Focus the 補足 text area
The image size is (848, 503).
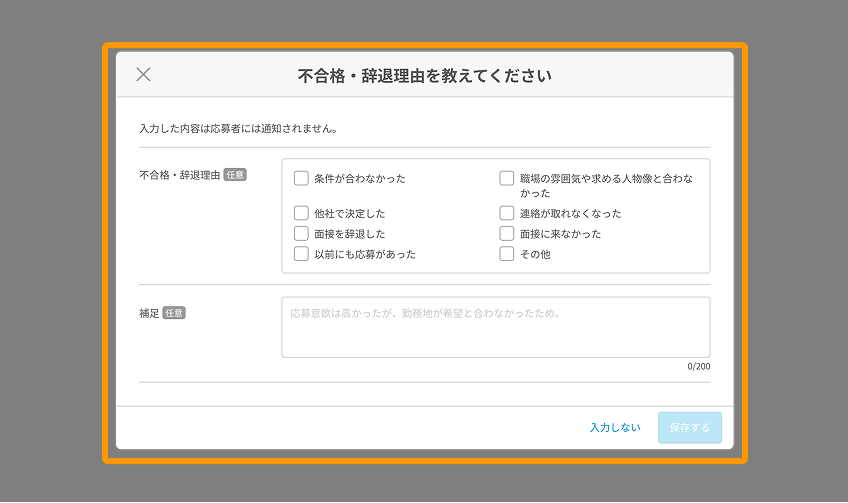coord(495,327)
